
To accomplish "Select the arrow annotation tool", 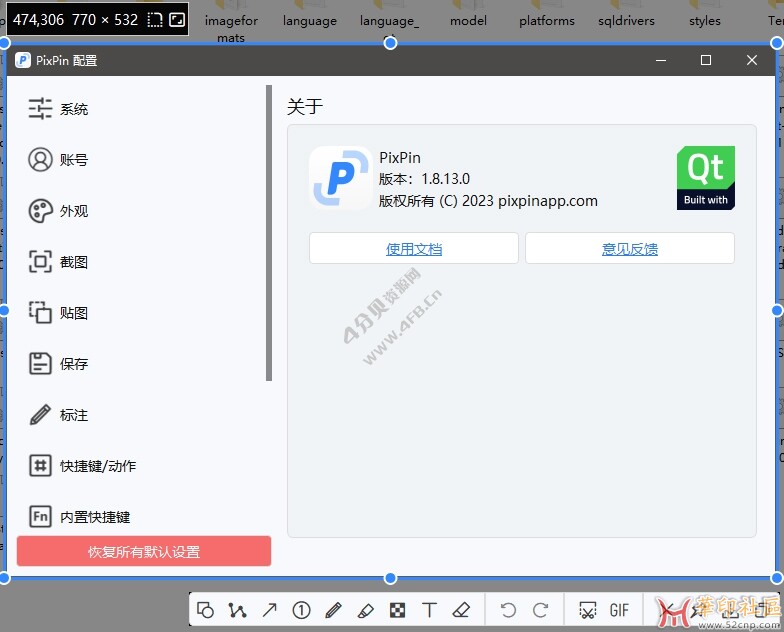I will point(269,610).
